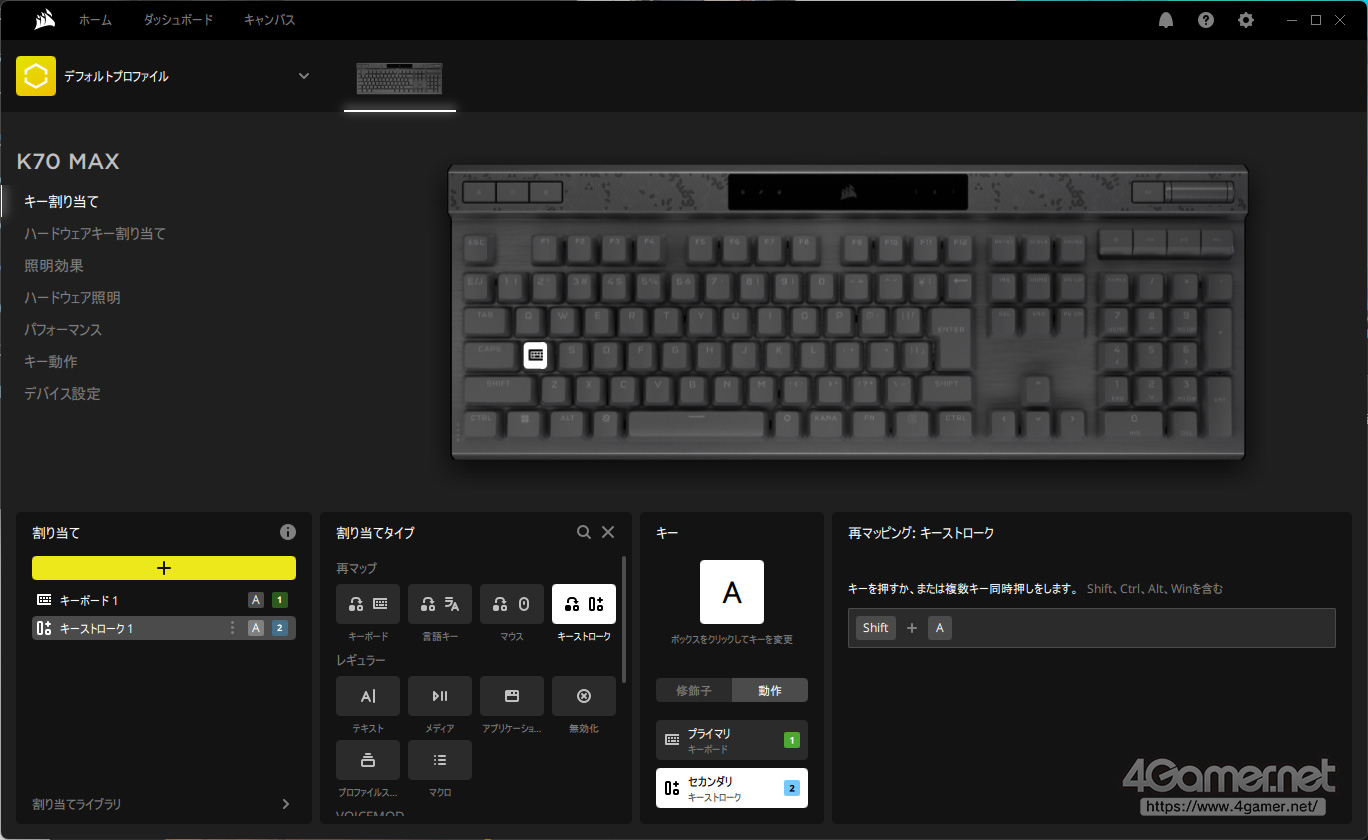Image resolution: width=1368 pixels, height=840 pixels.
Task: Show info for the 割り当て panel
Action: (x=288, y=532)
